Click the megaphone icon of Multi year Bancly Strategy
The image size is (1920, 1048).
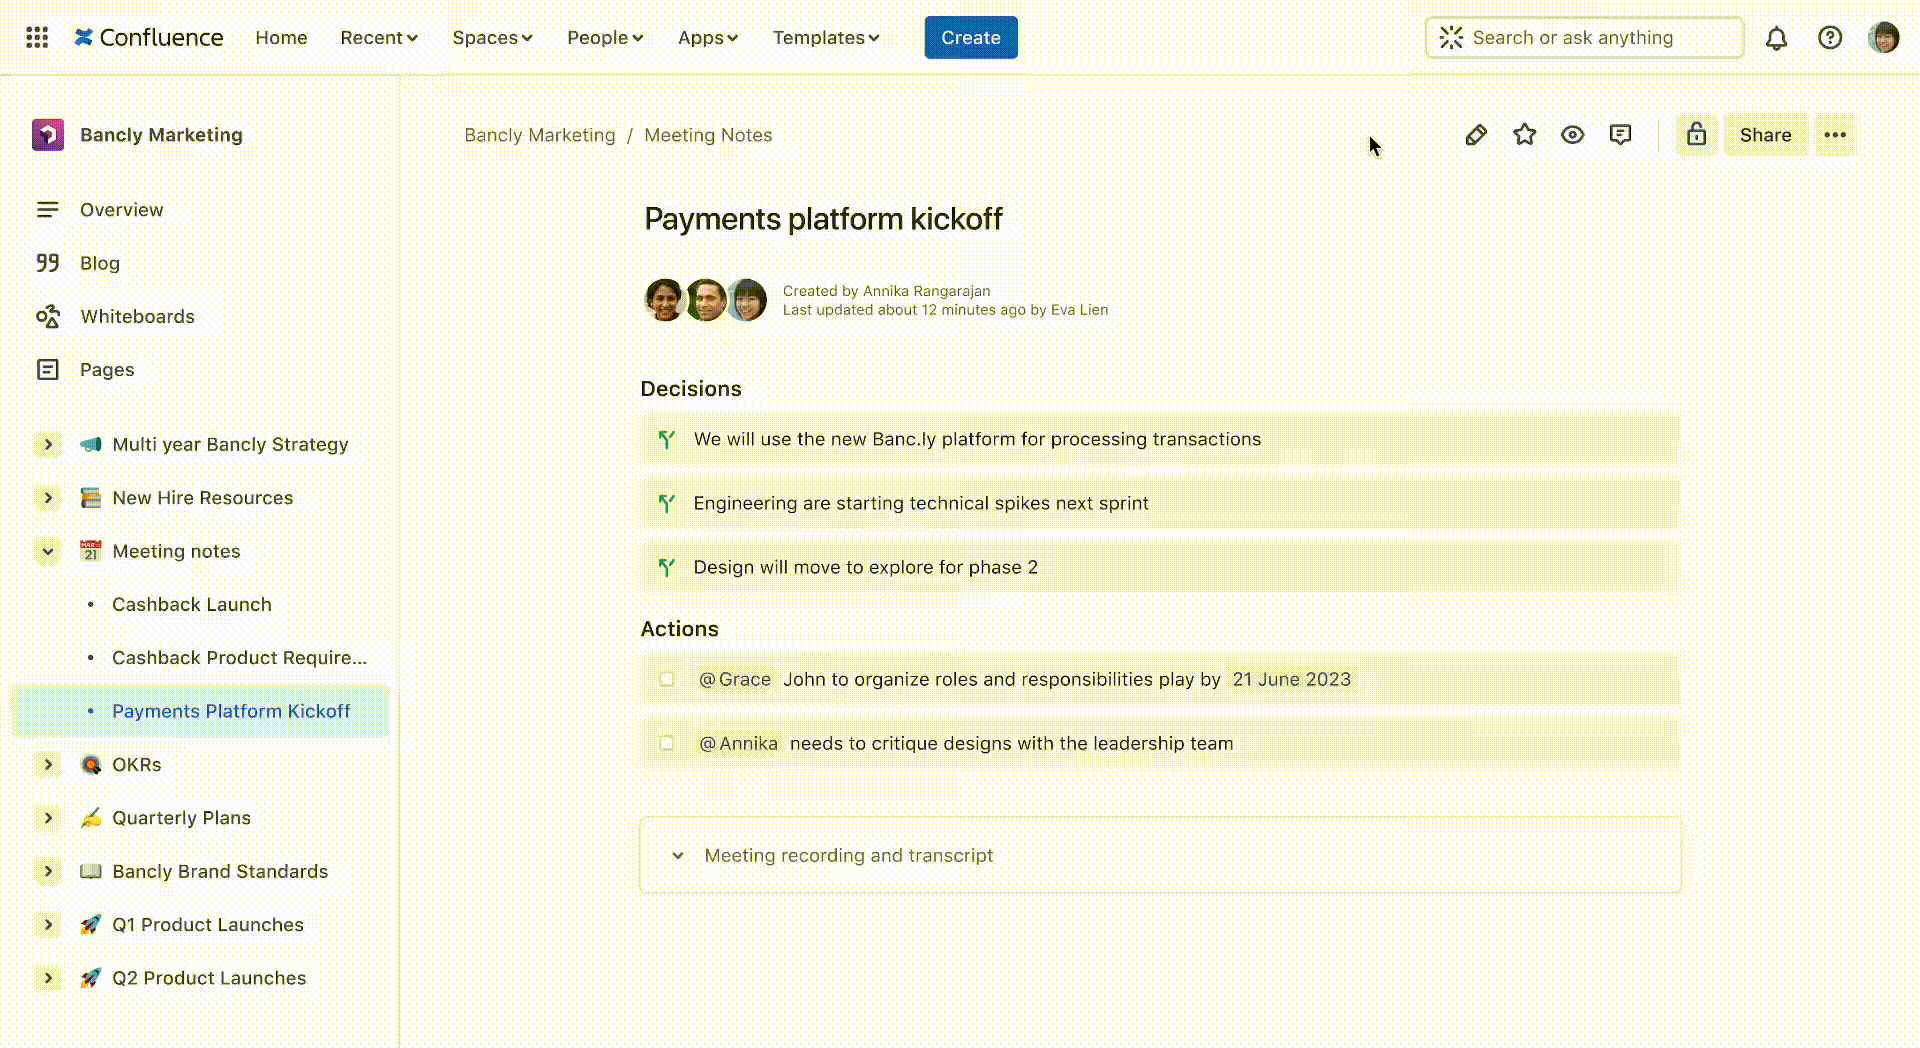(91, 444)
